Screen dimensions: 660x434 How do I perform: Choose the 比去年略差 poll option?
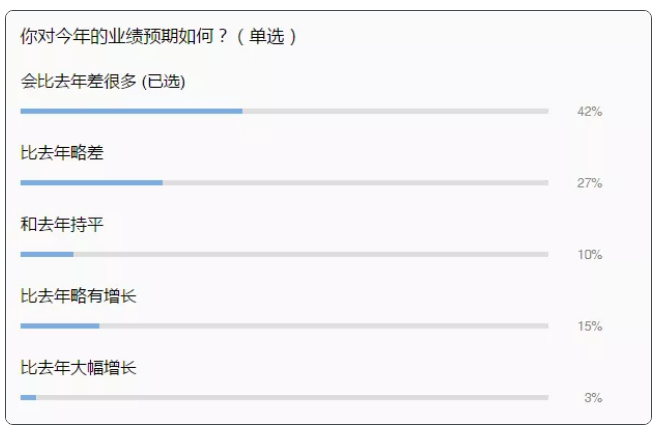click(x=62, y=153)
